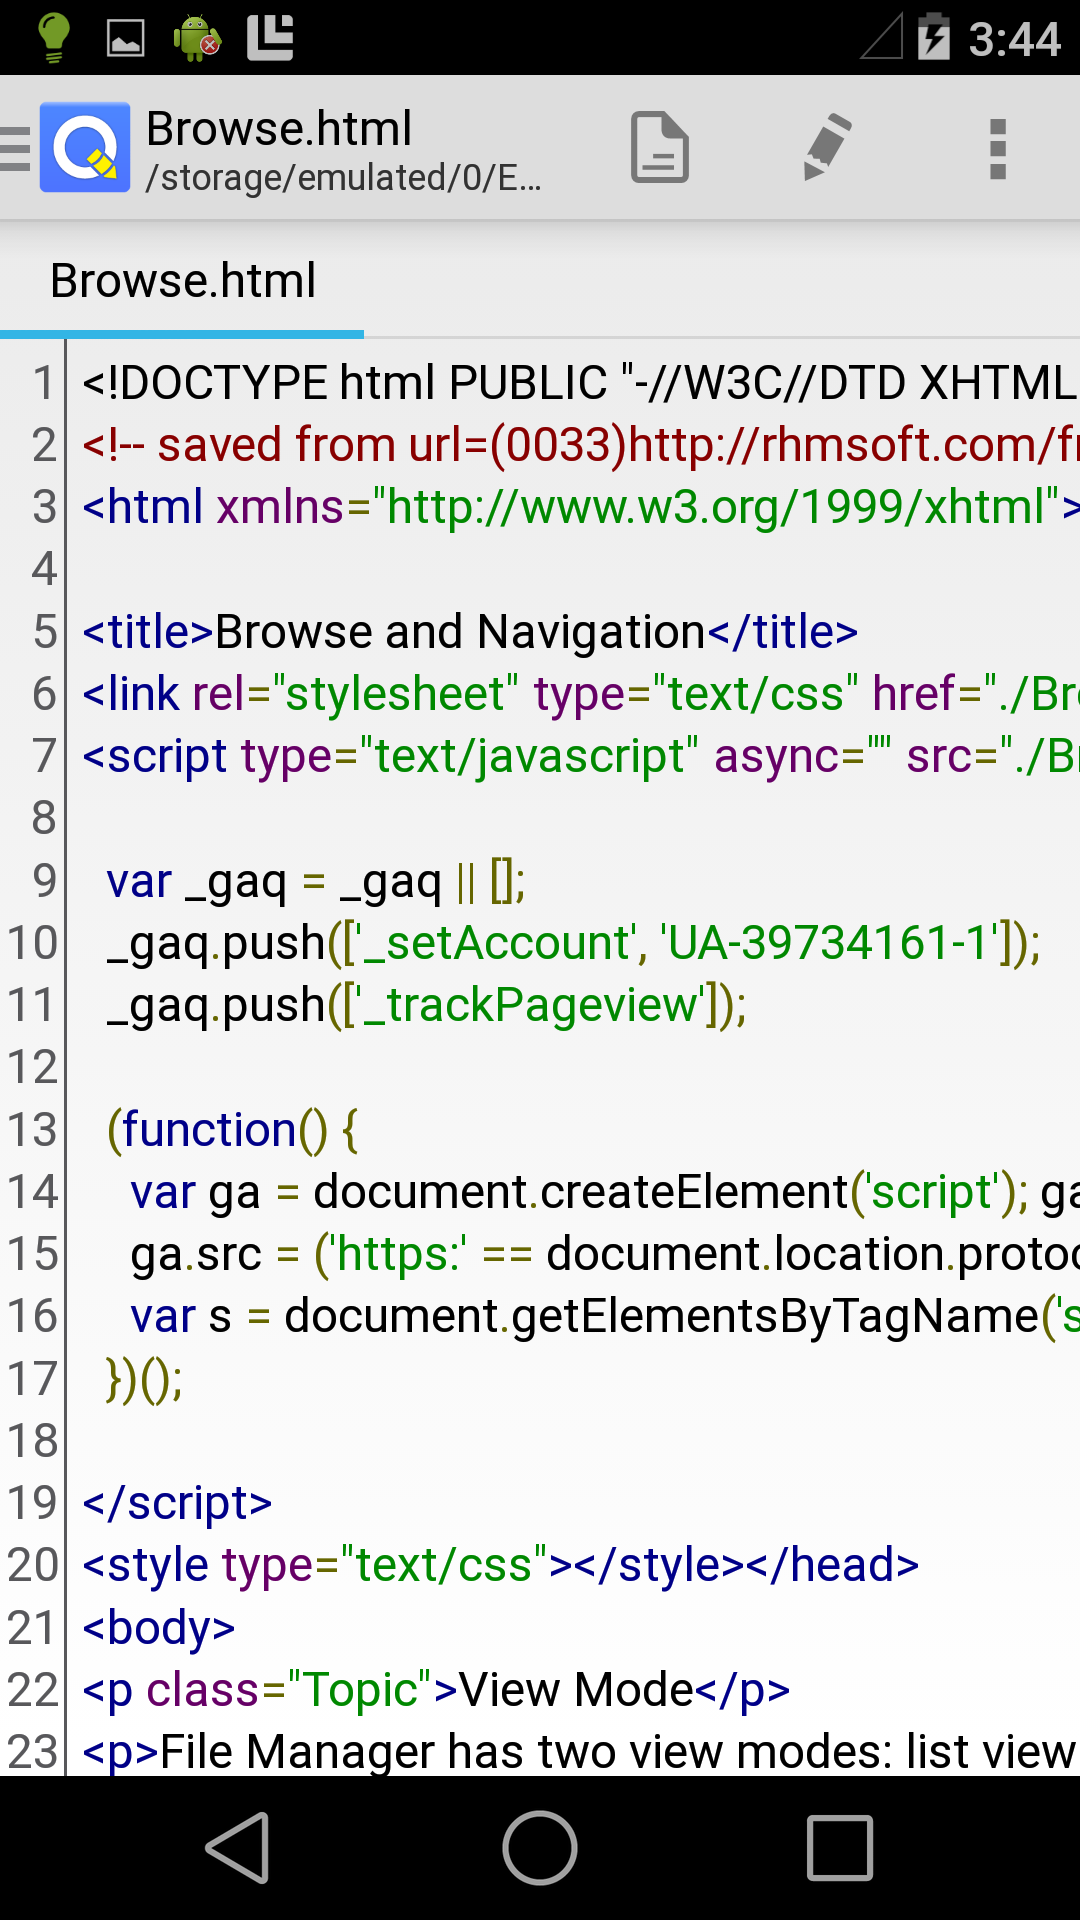The width and height of the screenshot is (1080, 1920).
Task: Tap the QuickEdit app logo
Action: pos(85,148)
